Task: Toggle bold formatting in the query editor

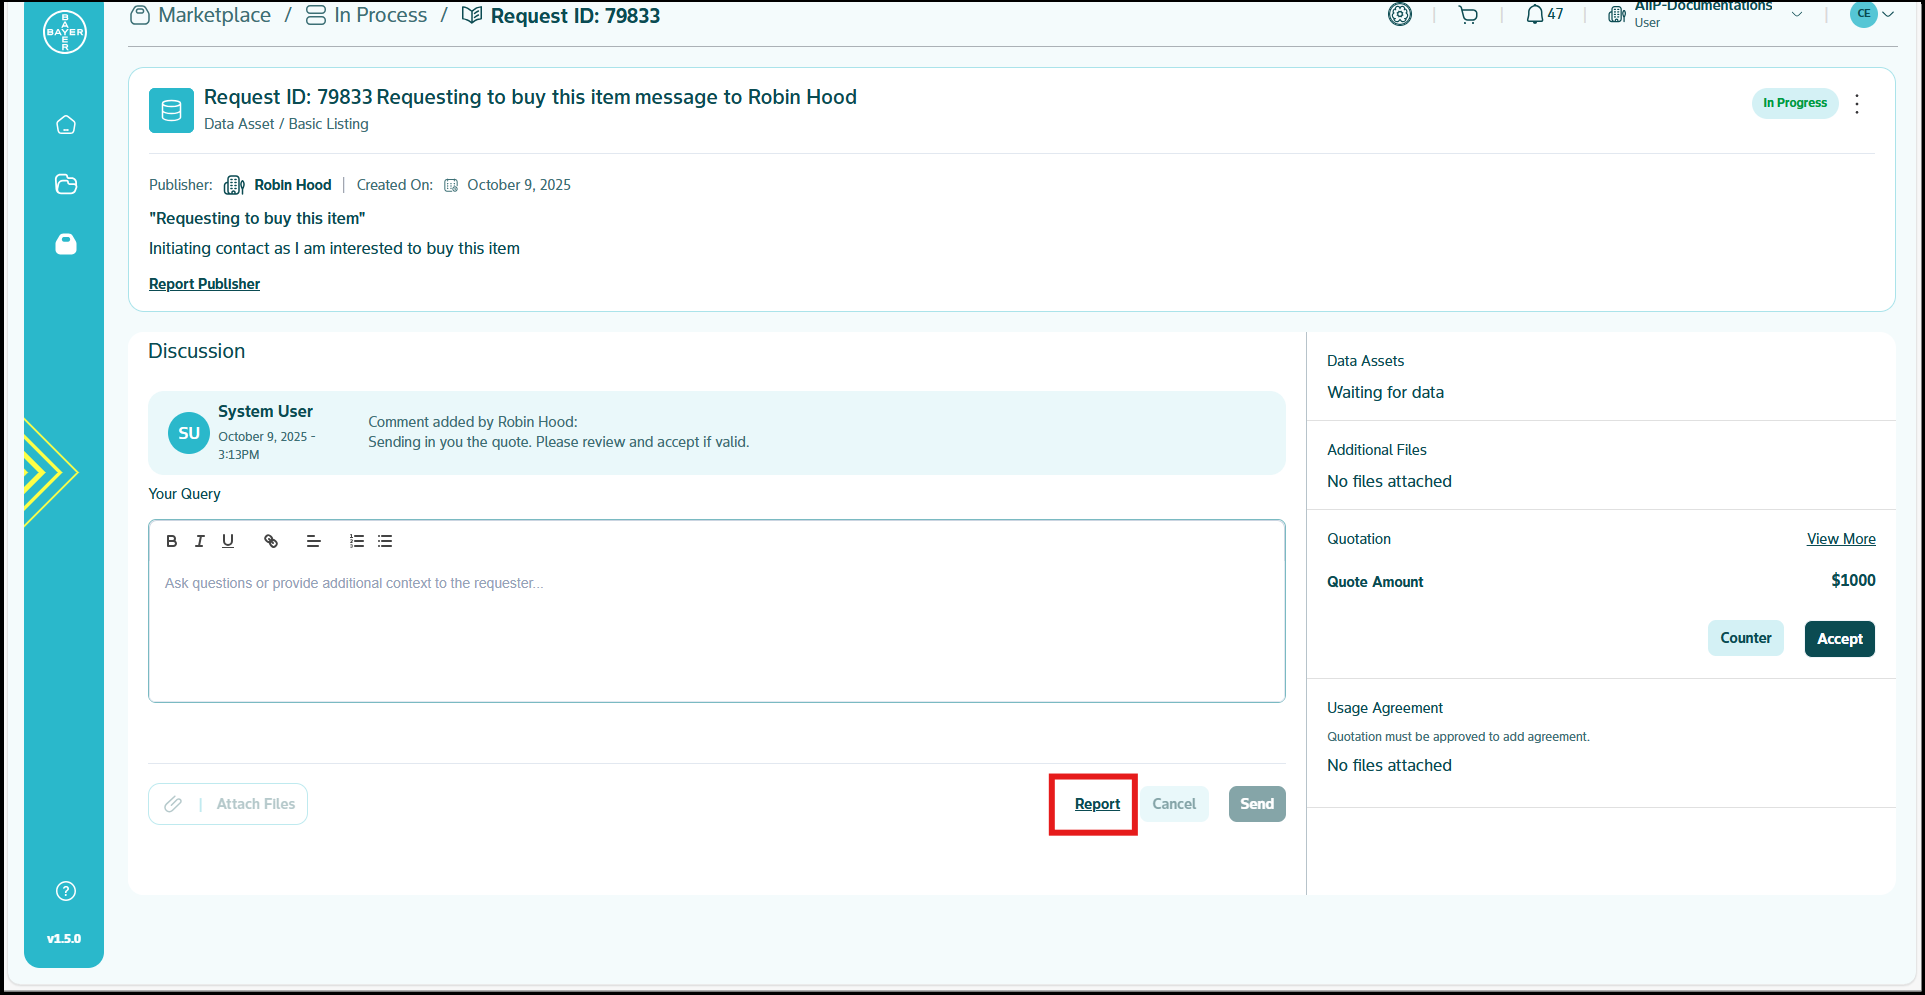Action: pos(171,541)
